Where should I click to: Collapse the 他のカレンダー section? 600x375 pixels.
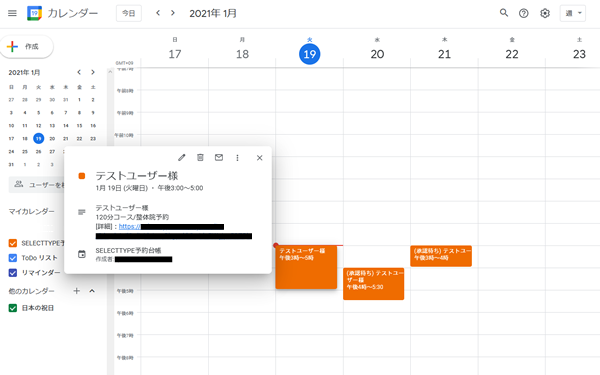[x=92, y=291]
